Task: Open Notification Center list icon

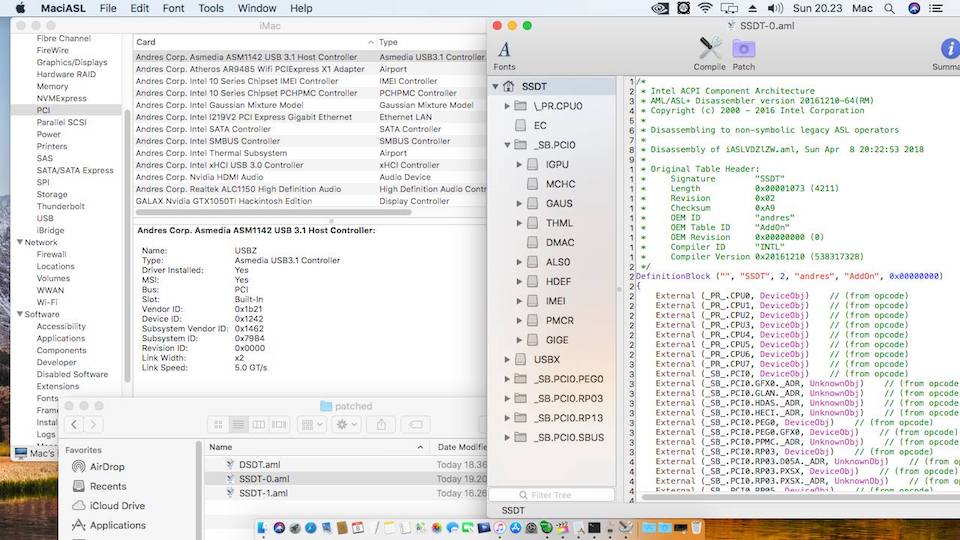Action: coord(936,9)
